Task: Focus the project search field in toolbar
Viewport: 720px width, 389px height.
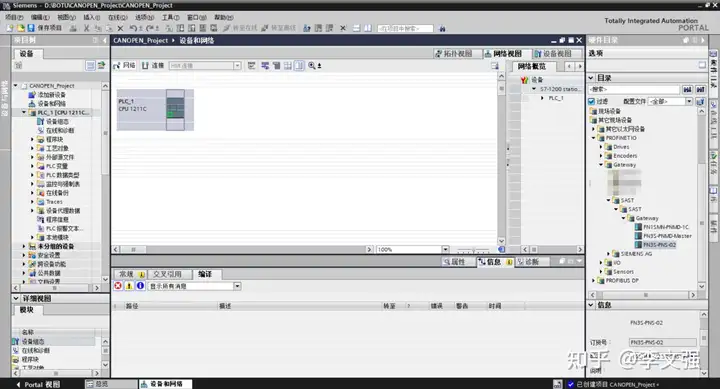Action: click(x=405, y=28)
